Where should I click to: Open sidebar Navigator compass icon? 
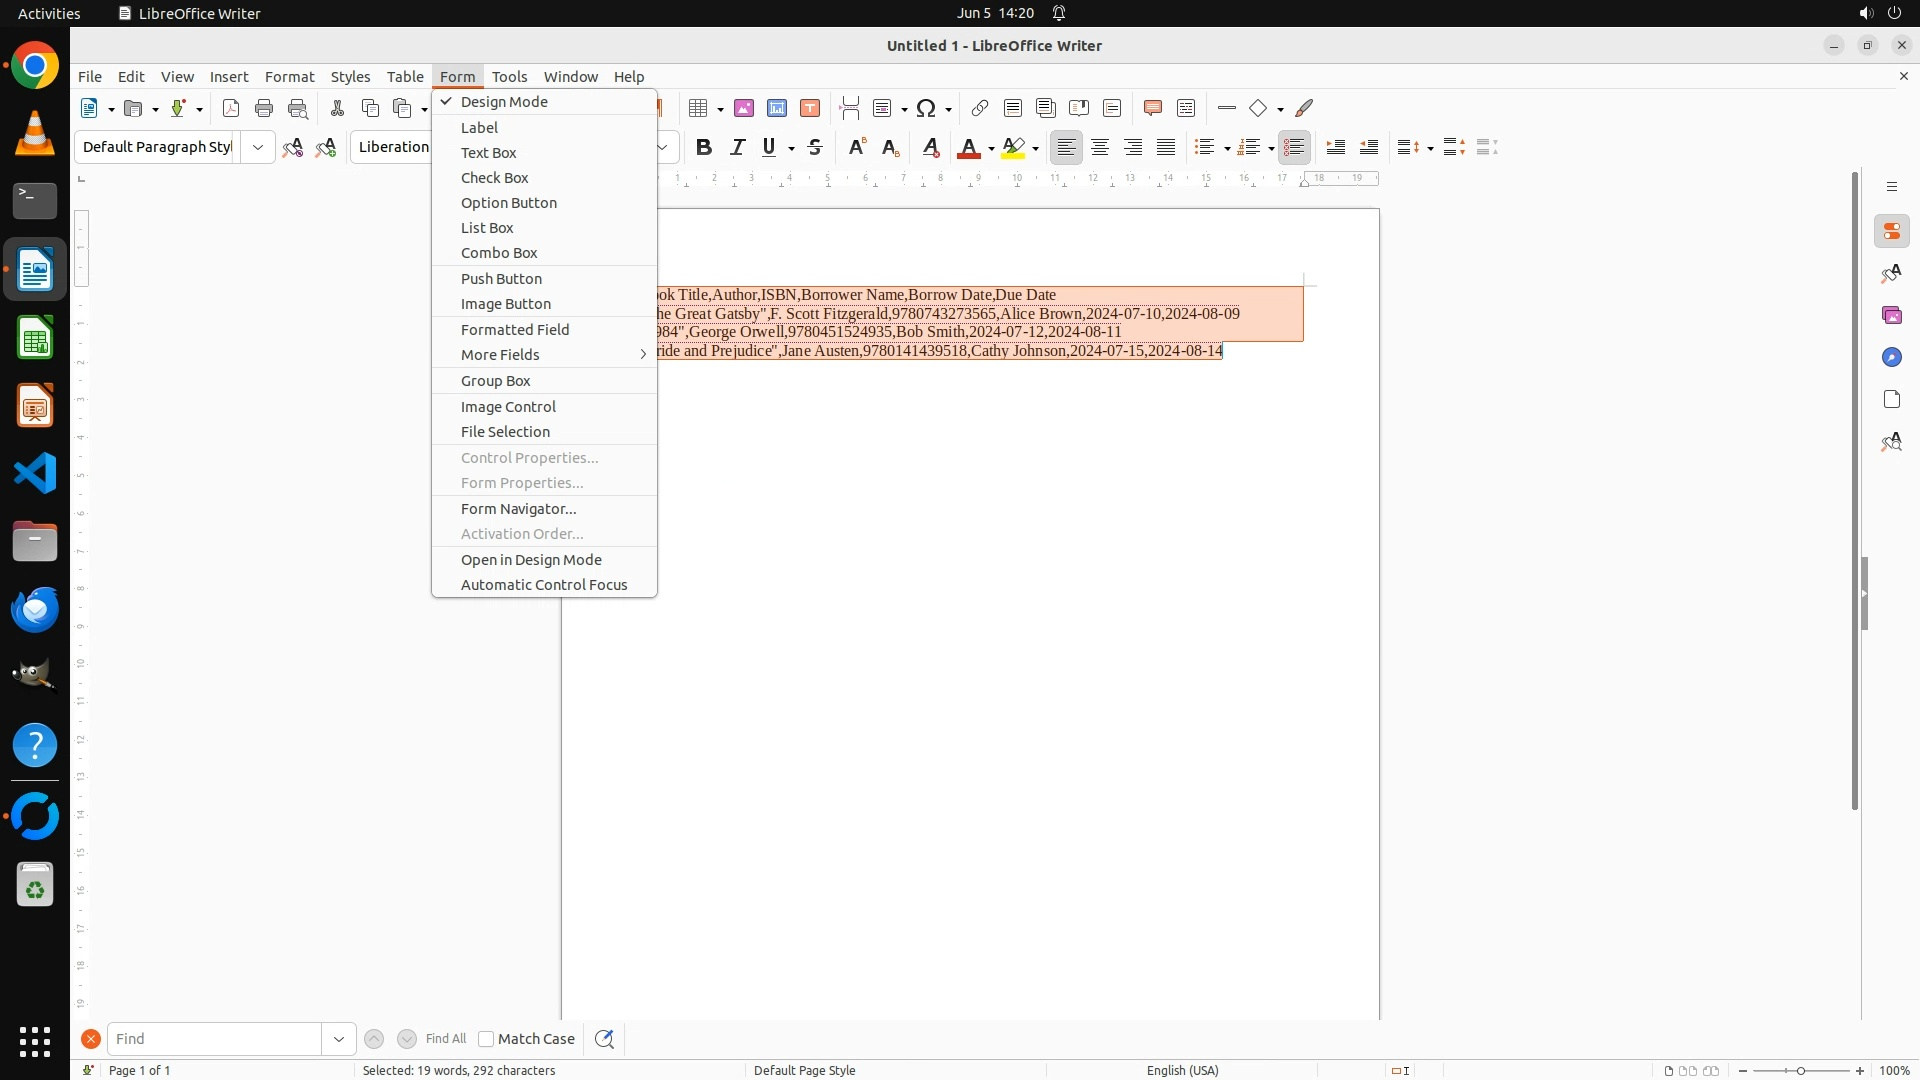pos(1891,358)
